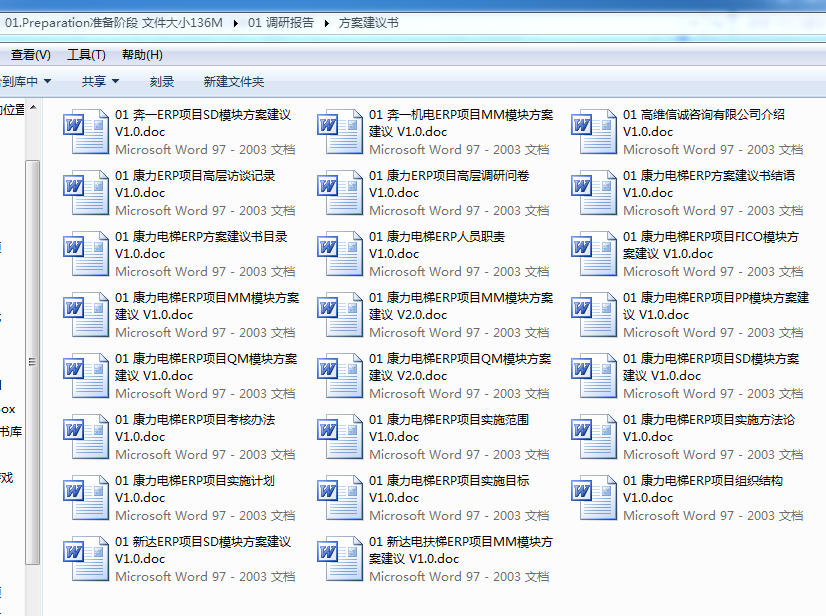Select Word icon of 康力电梯ERP项目实施目标 V1.0.doc
Image resolution: width=826 pixels, height=616 pixels.
(340, 498)
